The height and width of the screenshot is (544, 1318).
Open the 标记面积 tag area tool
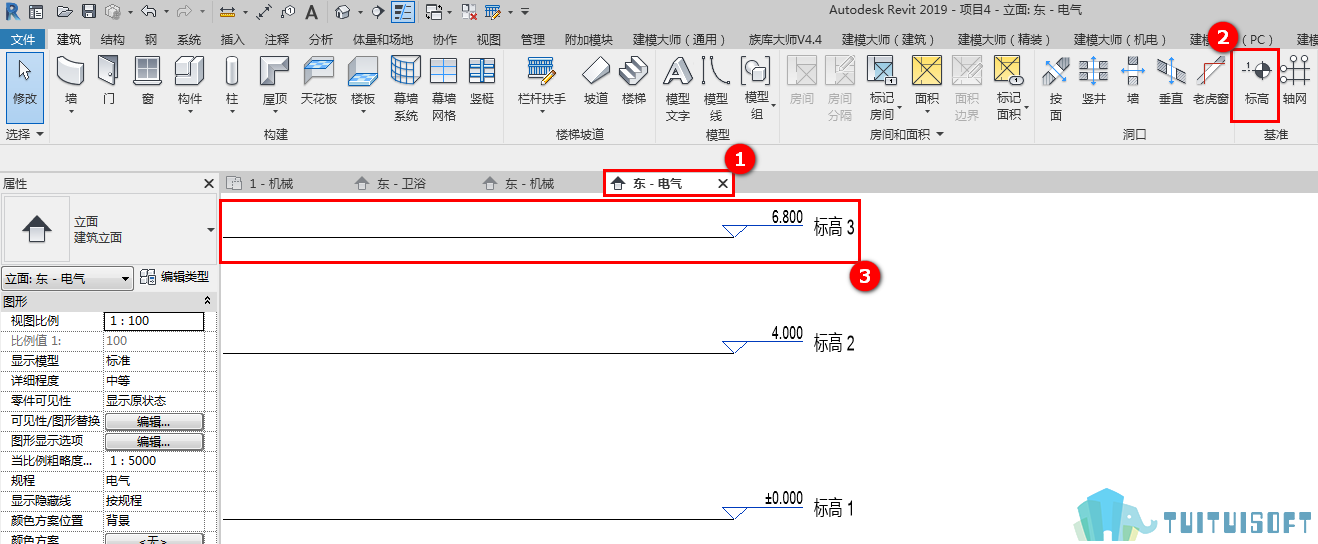pyautogui.click(x=1009, y=88)
